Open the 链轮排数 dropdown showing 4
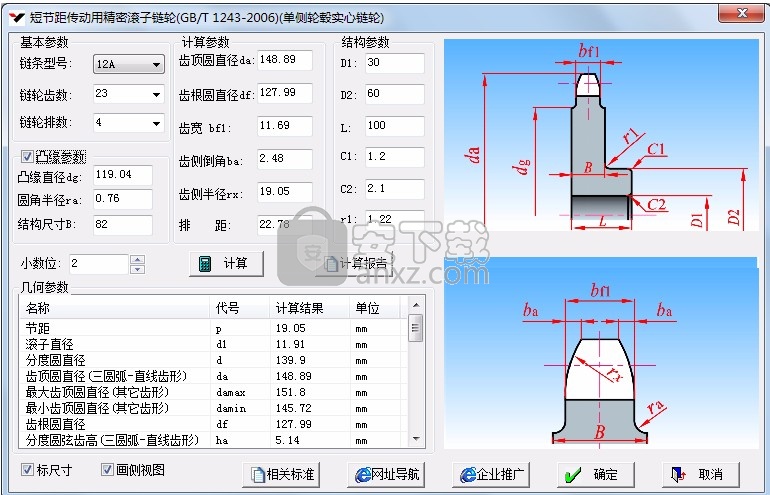Screen dimensions: 770x495 pos(129,123)
